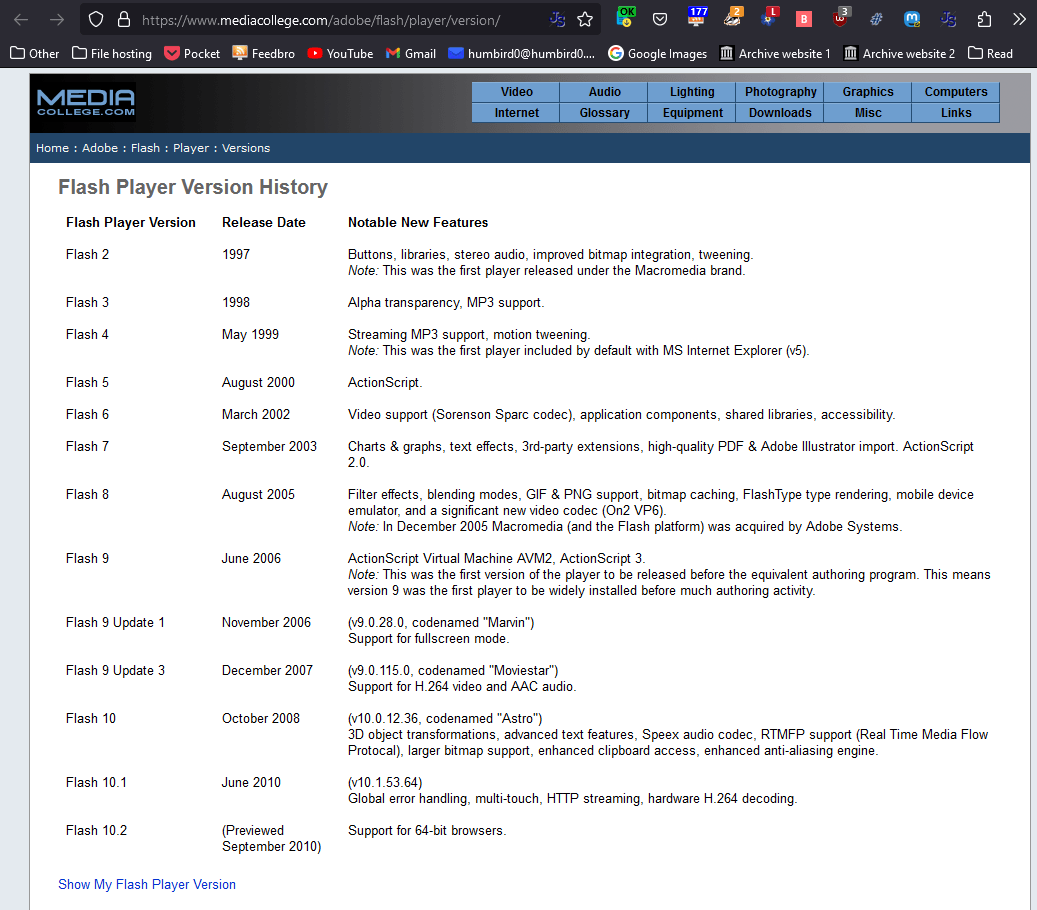Click the Show My Flash Player Version link
This screenshot has height=910, width=1037.
pos(147,884)
